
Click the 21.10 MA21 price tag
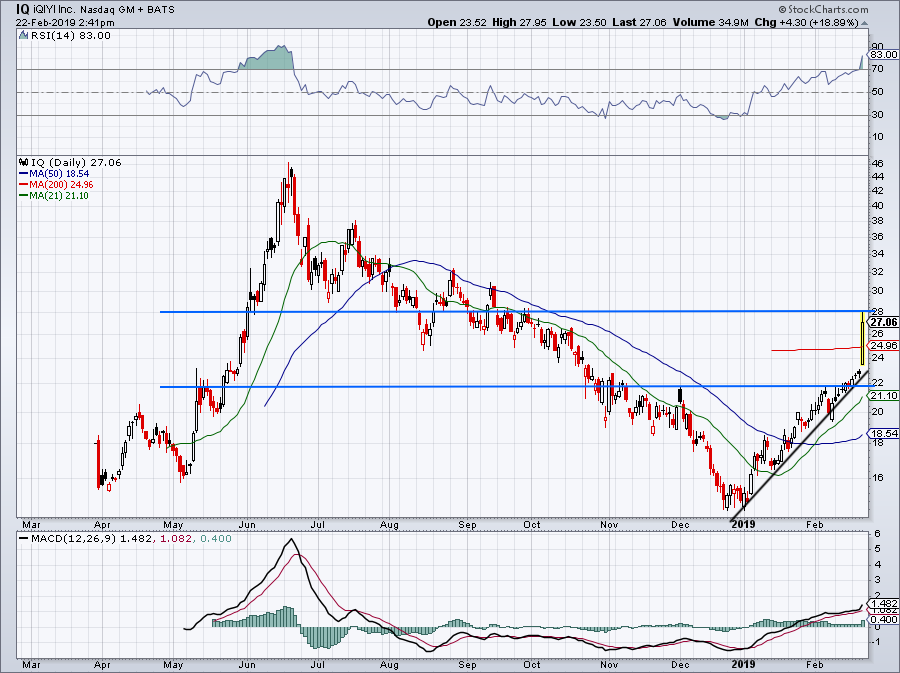(x=884, y=395)
